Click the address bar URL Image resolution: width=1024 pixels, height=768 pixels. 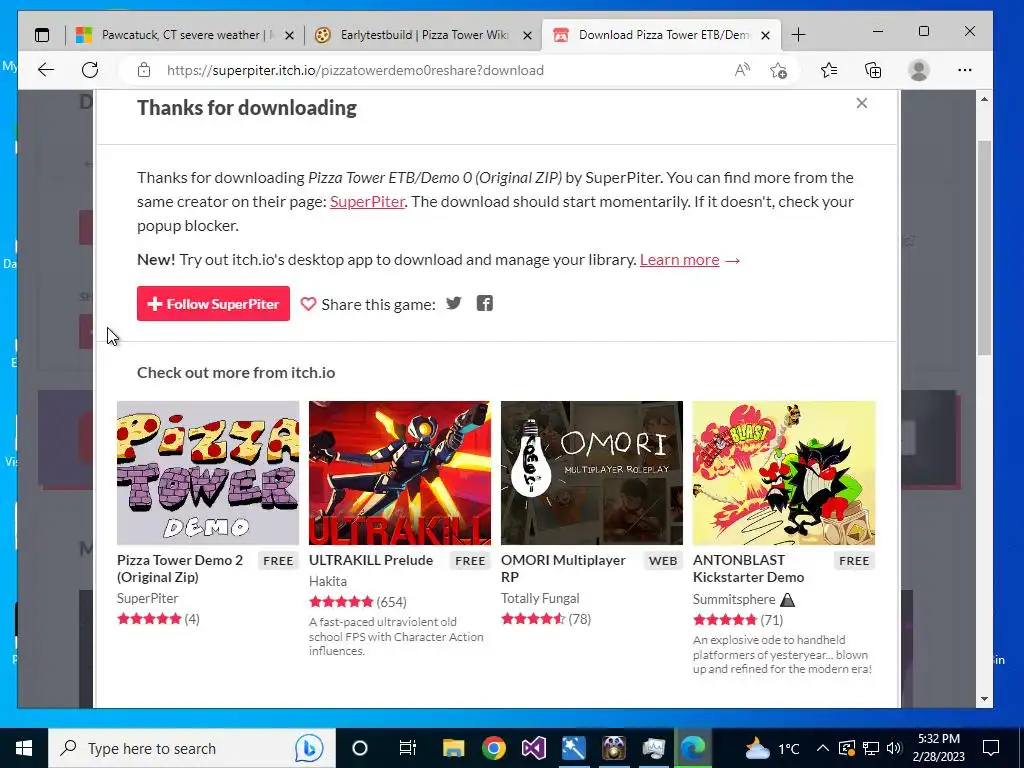(355, 71)
